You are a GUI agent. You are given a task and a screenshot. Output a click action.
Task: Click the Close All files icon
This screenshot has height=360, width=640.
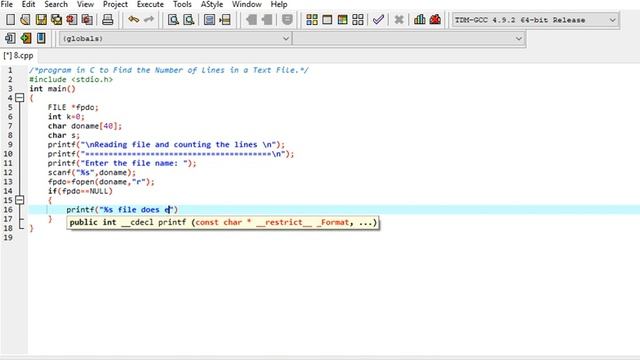pyautogui.click(x=87, y=20)
